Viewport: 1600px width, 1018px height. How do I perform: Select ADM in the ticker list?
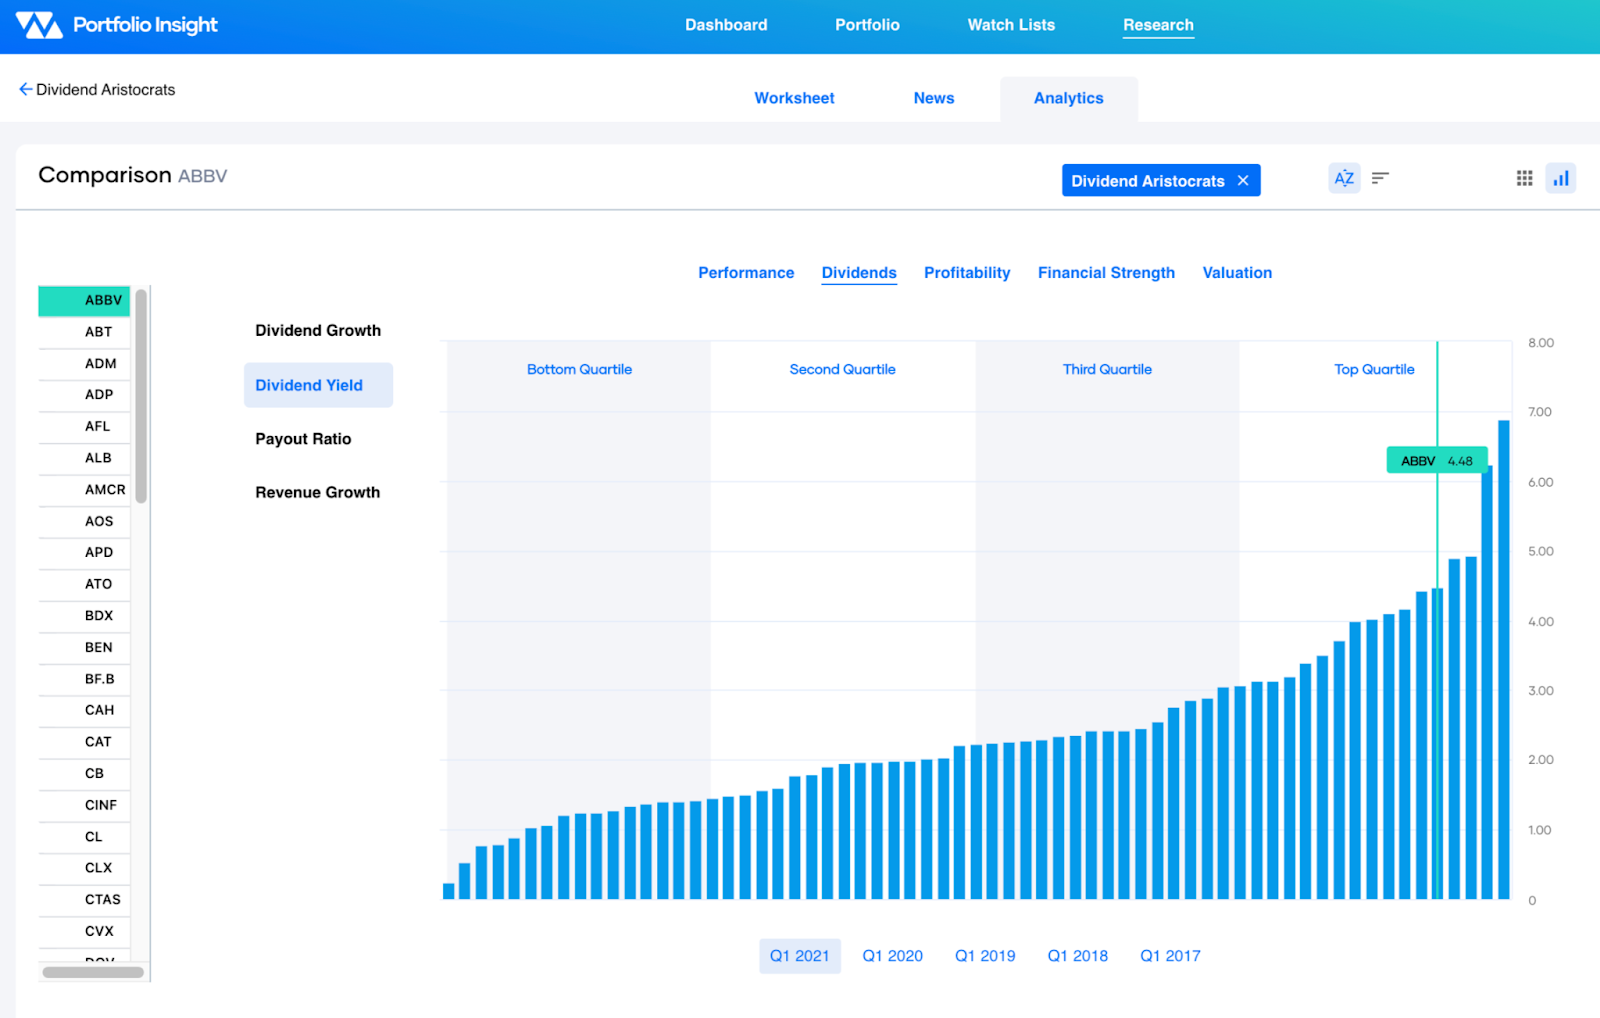pyautogui.click(x=84, y=364)
